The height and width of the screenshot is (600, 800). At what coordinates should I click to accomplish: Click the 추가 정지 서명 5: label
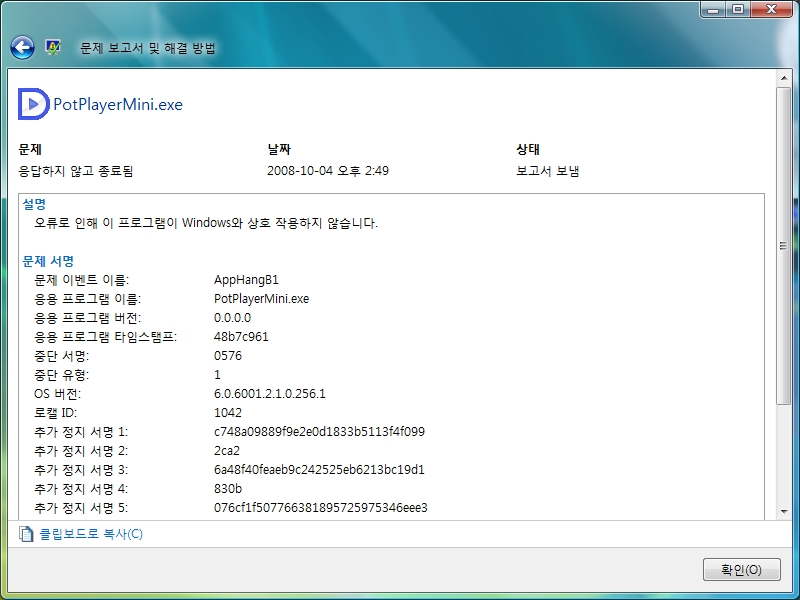point(81,508)
